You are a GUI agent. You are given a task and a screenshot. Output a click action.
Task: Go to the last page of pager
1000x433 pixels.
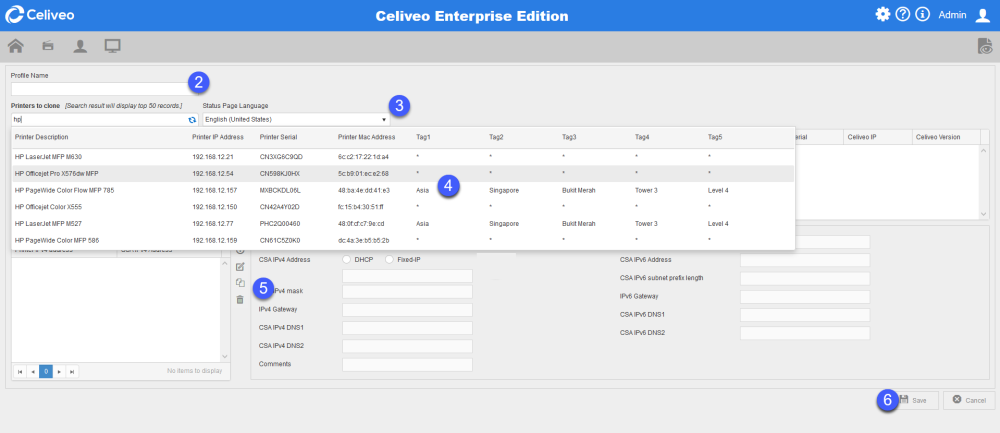coord(72,371)
